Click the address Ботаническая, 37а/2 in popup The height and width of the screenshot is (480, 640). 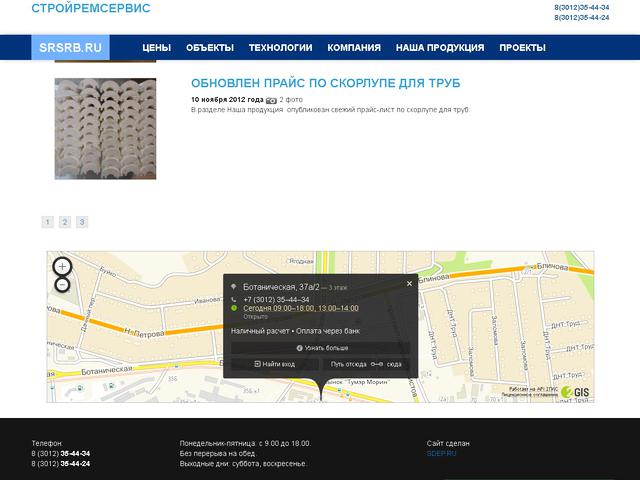(281, 287)
